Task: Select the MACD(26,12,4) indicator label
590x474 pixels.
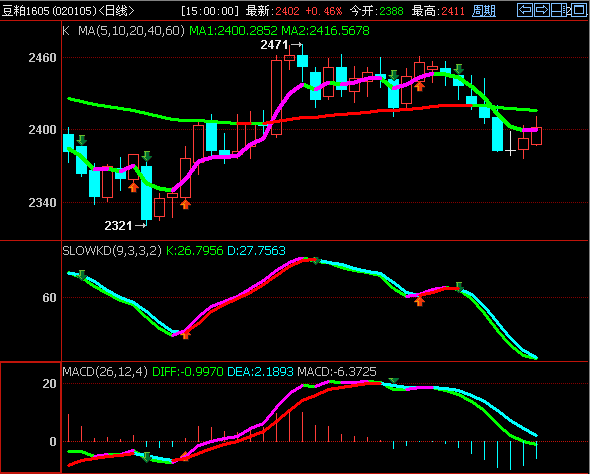Action: (x=105, y=372)
